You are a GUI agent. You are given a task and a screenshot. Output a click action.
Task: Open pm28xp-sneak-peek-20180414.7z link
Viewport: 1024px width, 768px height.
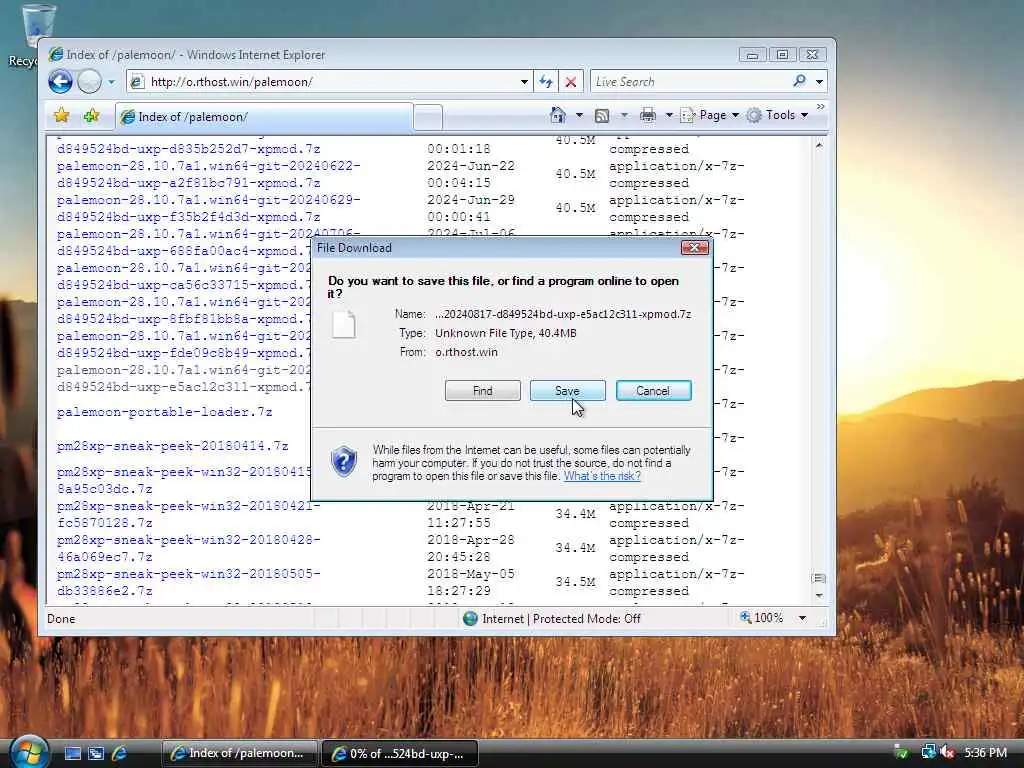(172, 446)
